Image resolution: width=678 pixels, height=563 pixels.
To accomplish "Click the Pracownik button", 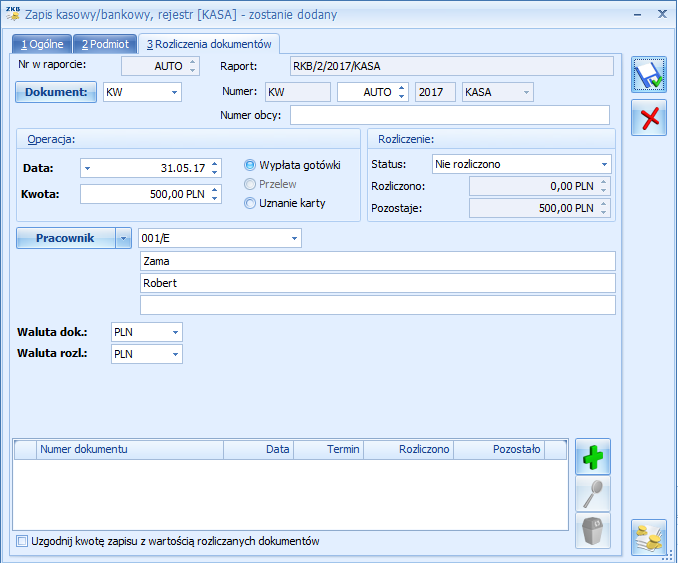I will pyautogui.click(x=65, y=238).
